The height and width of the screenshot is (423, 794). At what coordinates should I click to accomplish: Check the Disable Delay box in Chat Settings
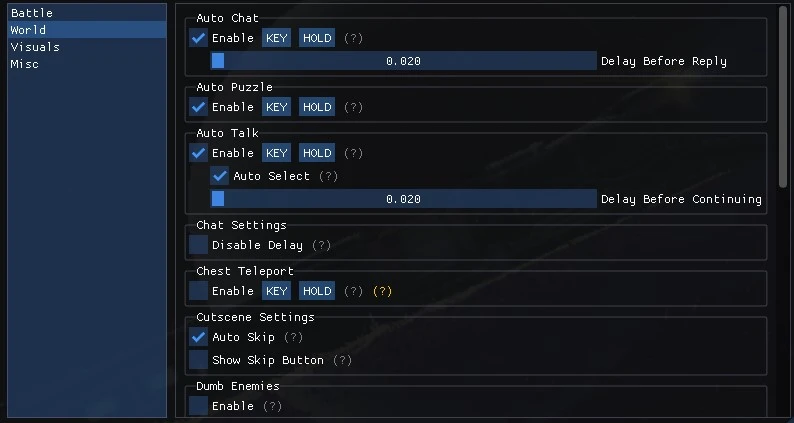point(199,245)
